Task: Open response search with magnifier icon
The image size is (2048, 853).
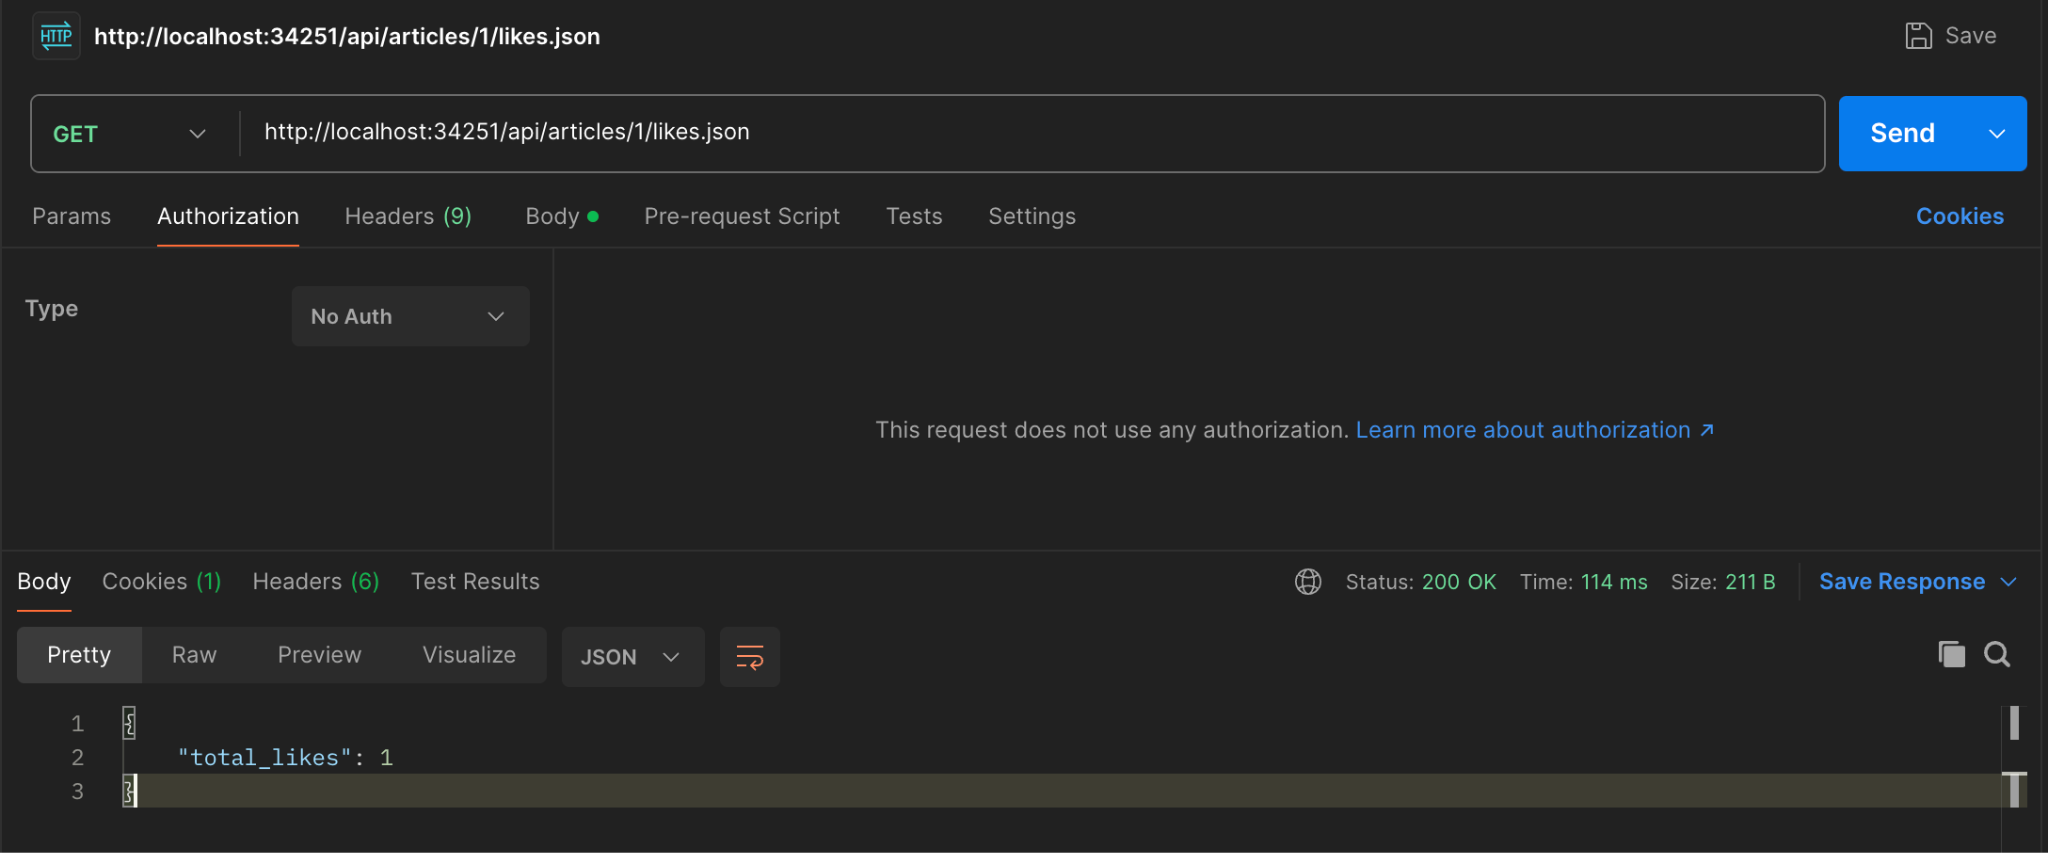Action: [x=1997, y=655]
